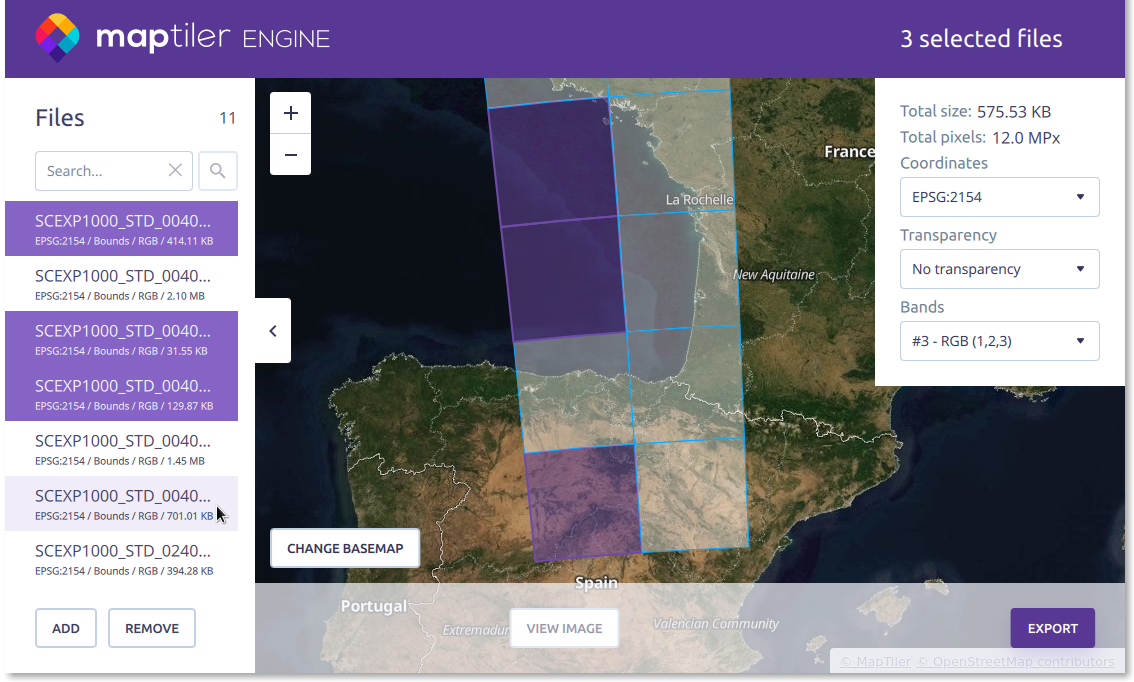Deselect the 31.55 KB file entry
The height and width of the screenshot is (682, 1134).
pyautogui.click(x=121, y=339)
